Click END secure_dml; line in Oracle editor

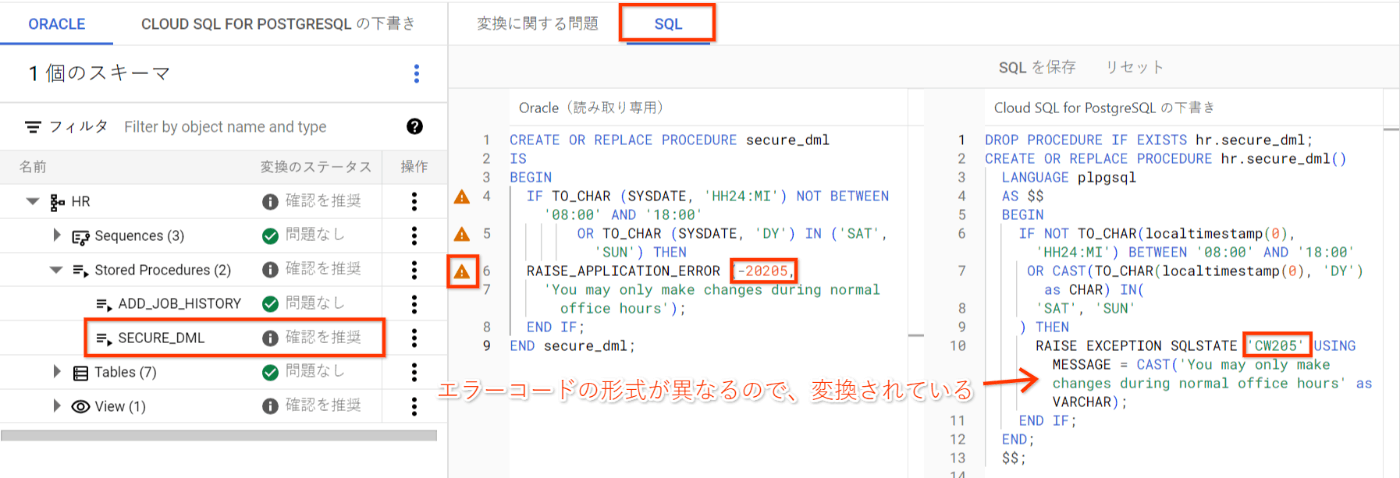572,346
